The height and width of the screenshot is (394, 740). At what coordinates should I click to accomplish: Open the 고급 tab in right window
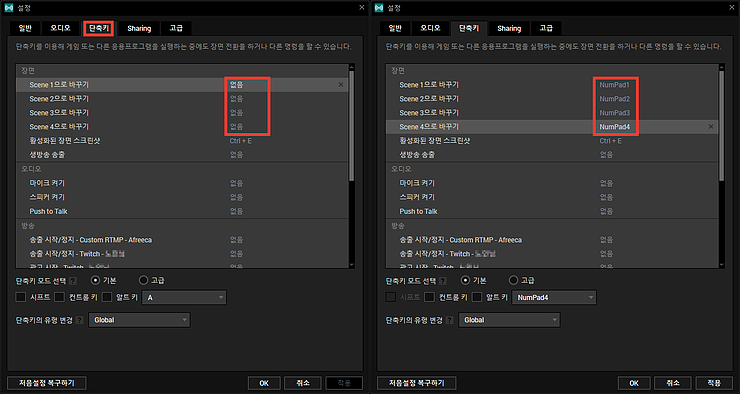pyautogui.click(x=546, y=28)
